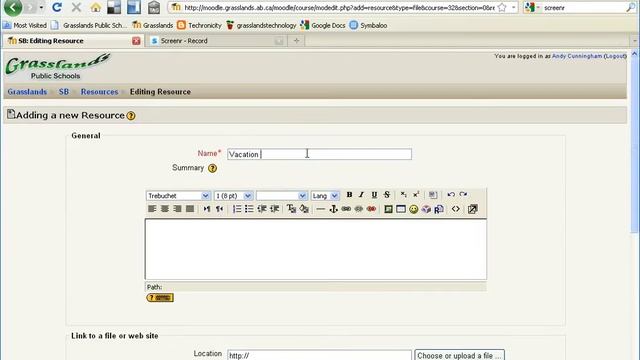Viewport: 640px width, 360px height.
Task: Enlarge the editor to fullscreen
Action: [472, 209]
